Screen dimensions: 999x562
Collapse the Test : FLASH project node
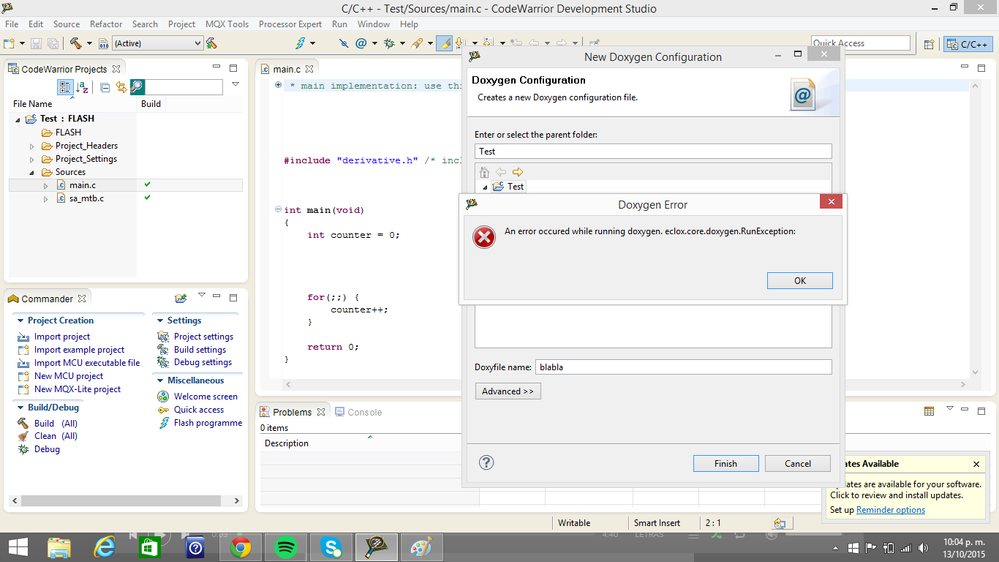[x=18, y=119]
